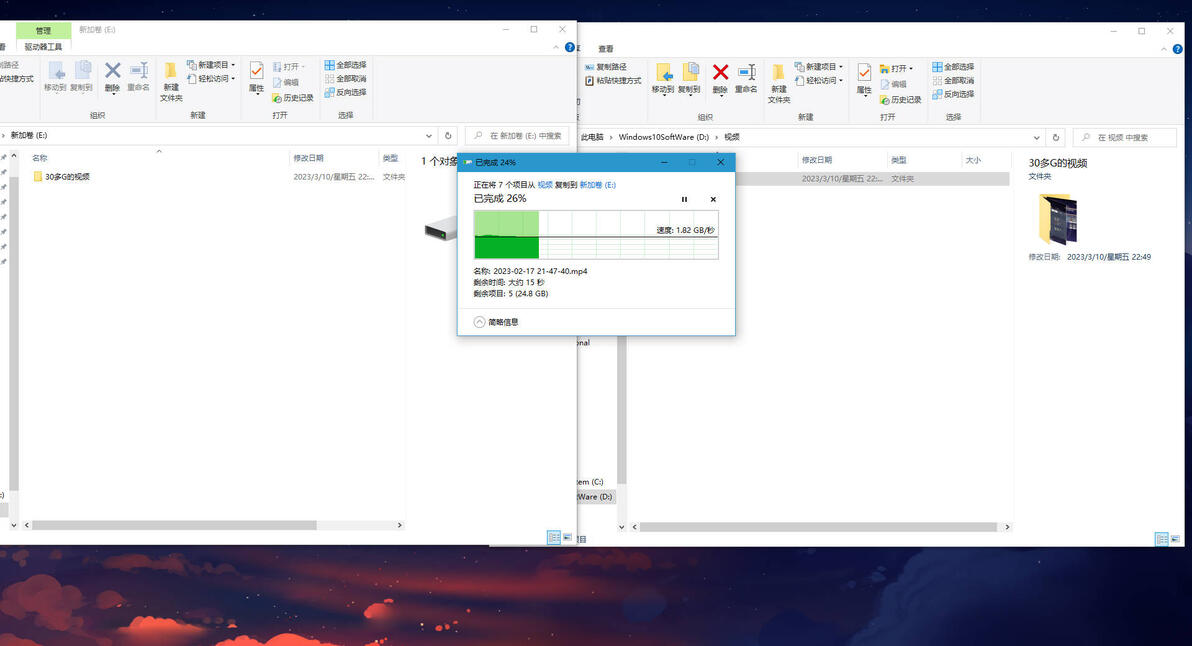Switch to 查看 tab in right window
The width and height of the screenshot is (1192, 646).
[x=606, y=49]
